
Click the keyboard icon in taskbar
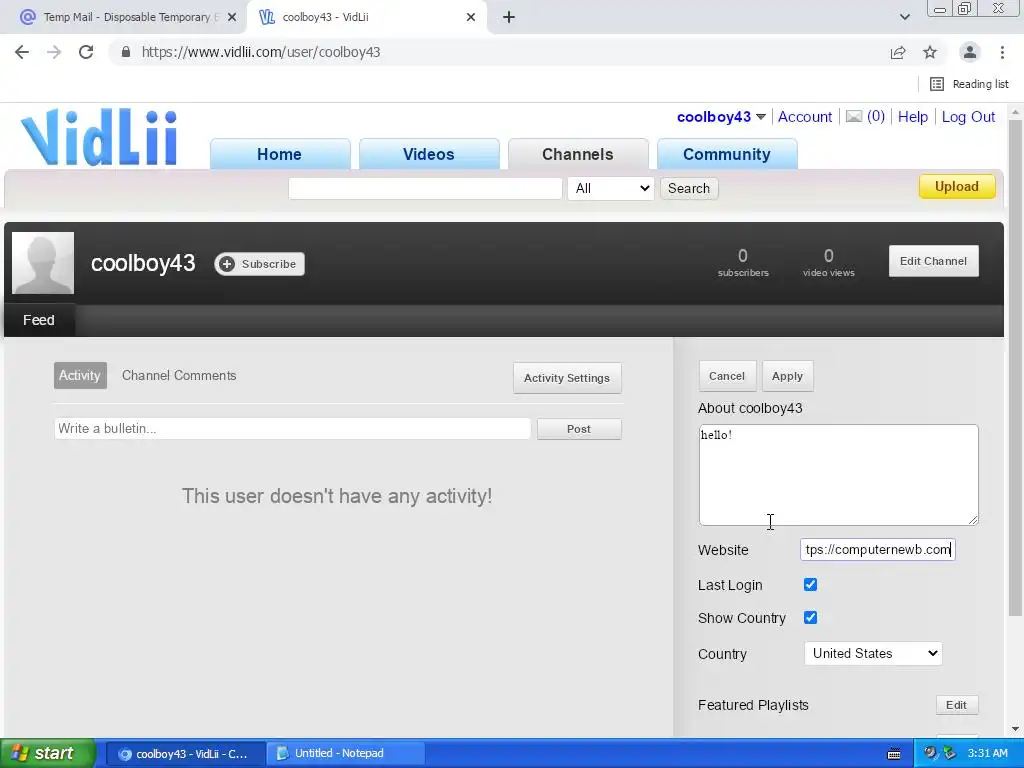[894, 754]
